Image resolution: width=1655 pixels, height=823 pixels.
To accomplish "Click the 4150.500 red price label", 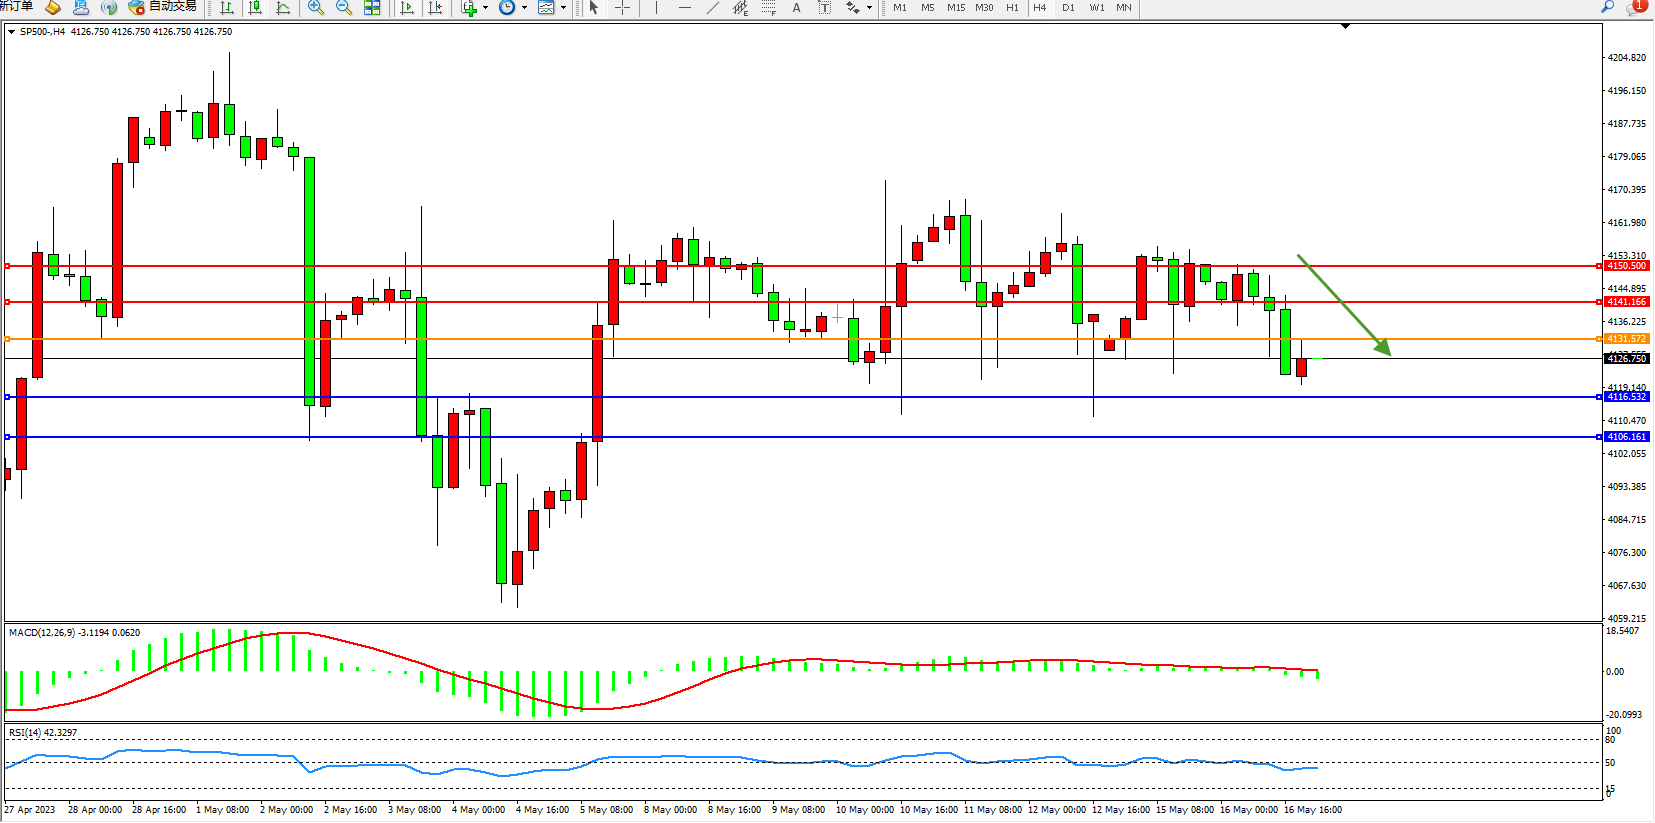I will click(1627, 266).
